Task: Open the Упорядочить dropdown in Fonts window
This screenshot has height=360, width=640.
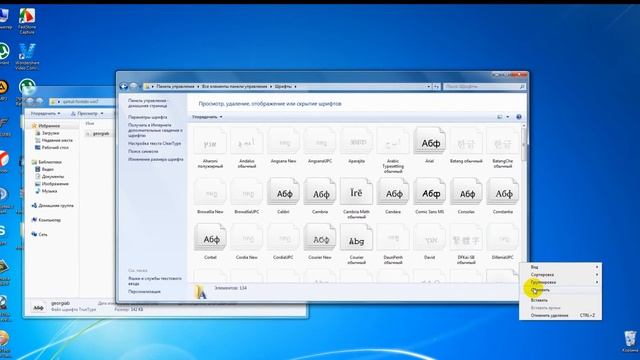Action: pos(207,117)
